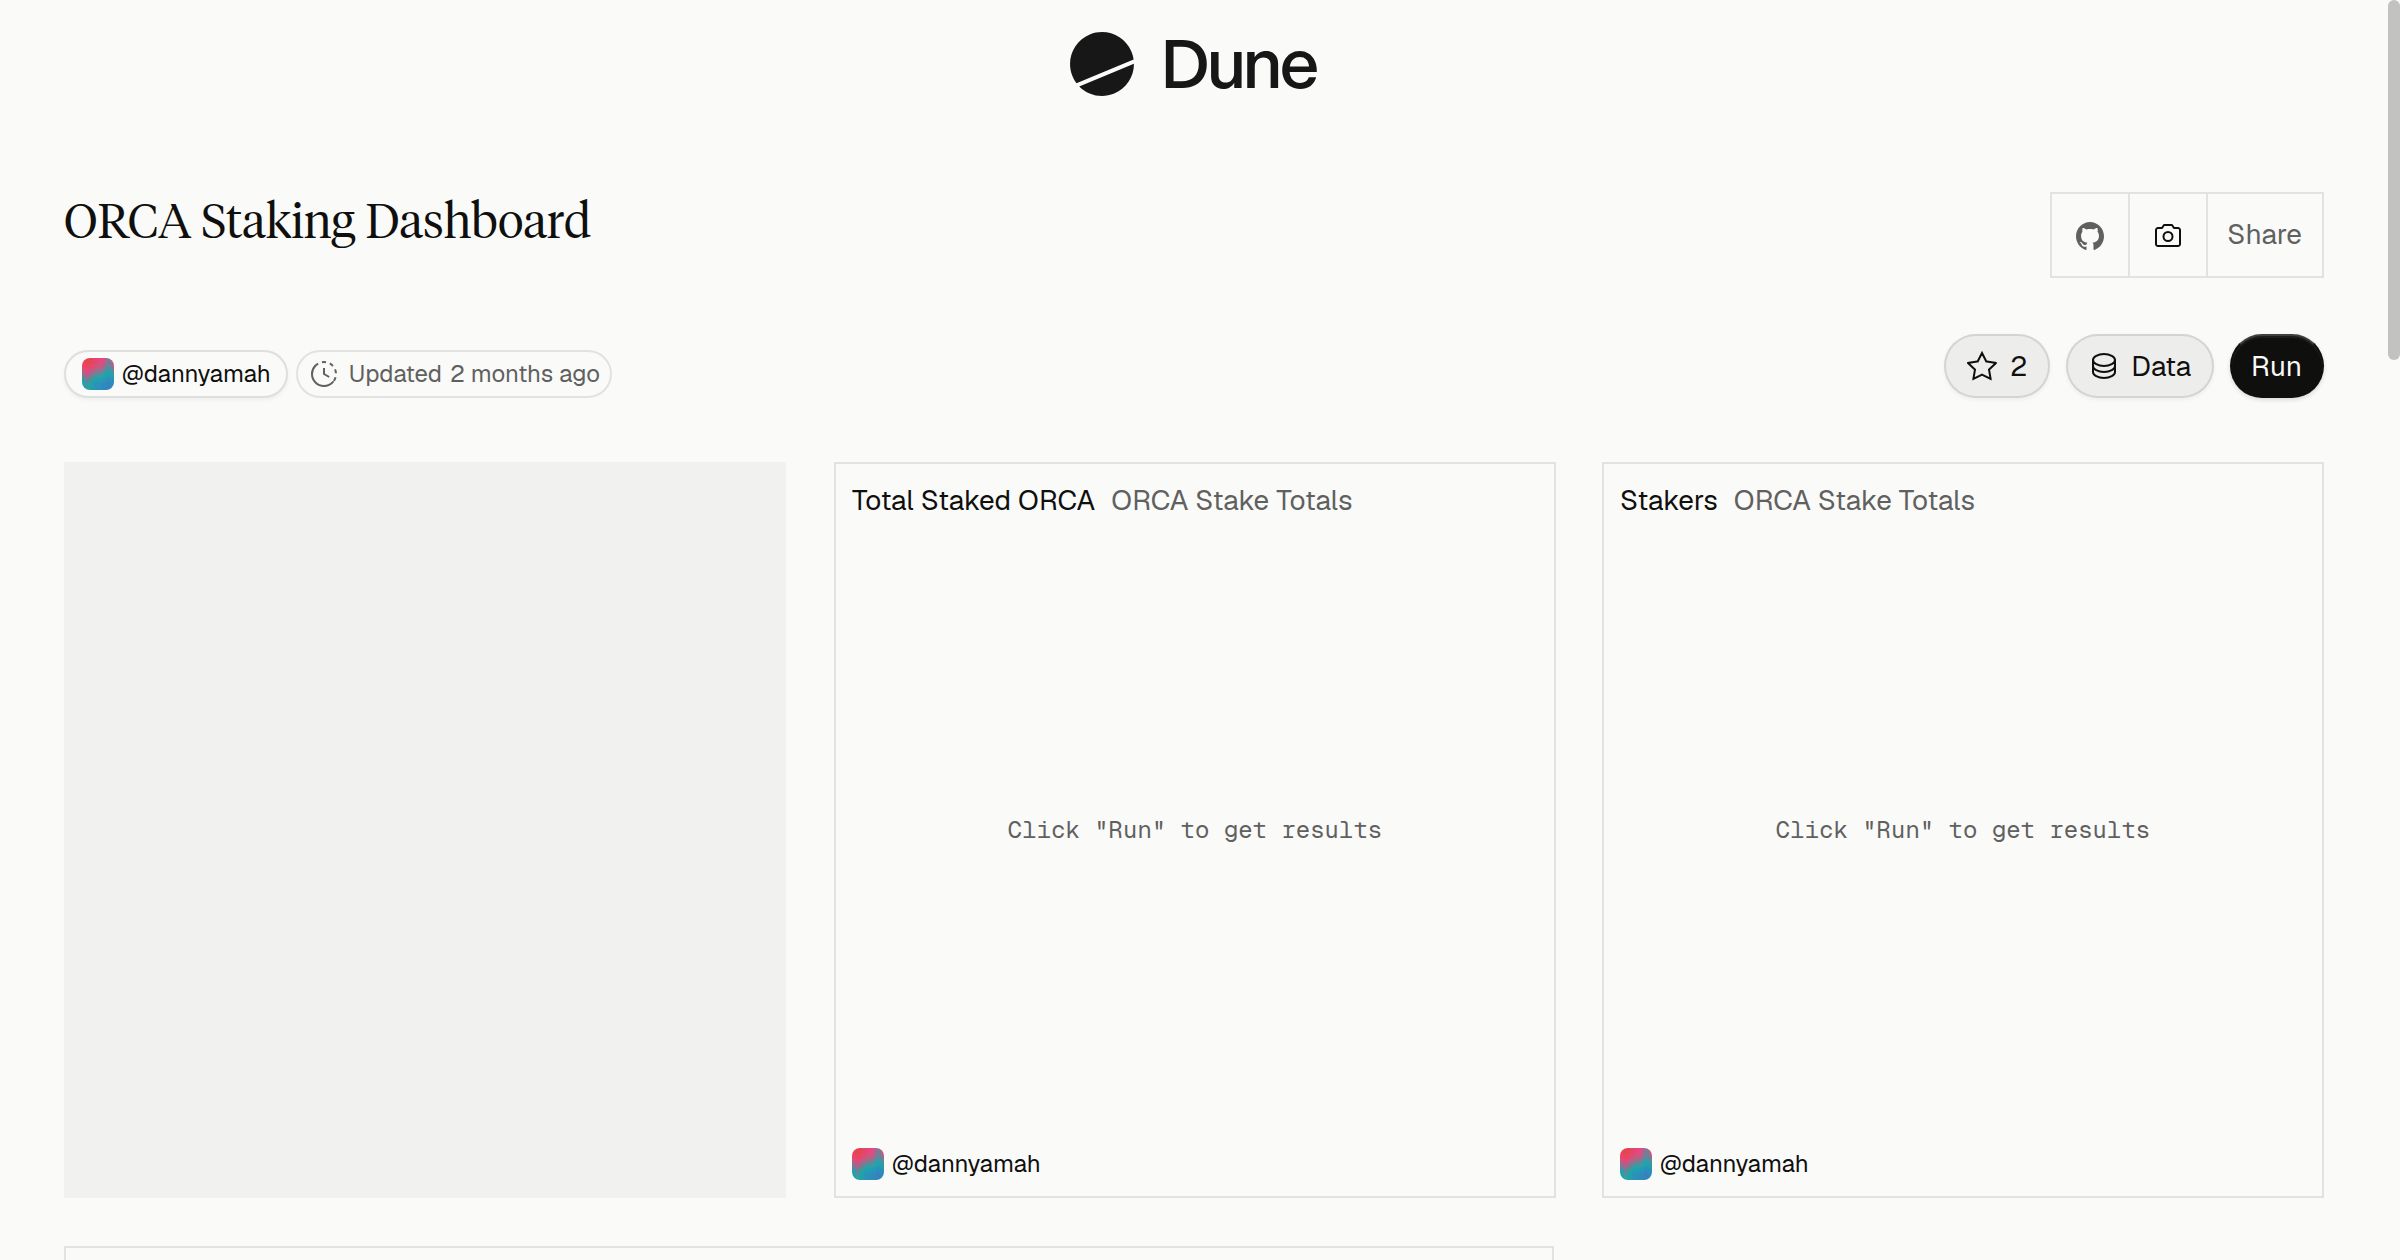Image resolution: width=2400 pixels, height=1260 pixels.
Task: Open the Data button
Action: (2139, 366)
